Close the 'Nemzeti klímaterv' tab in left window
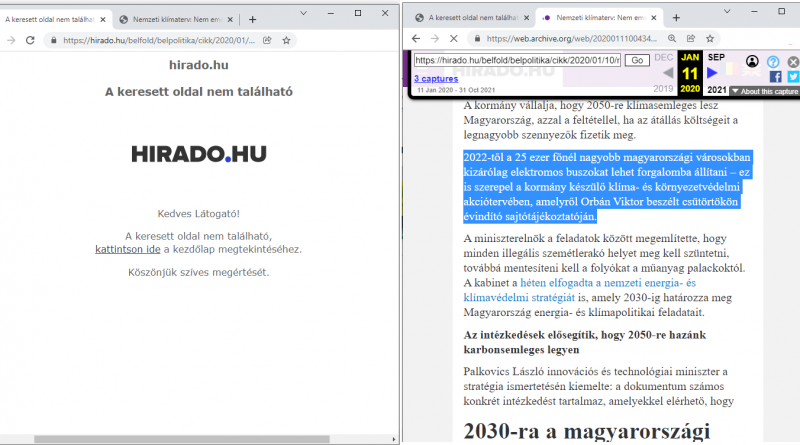The width and height of the screenshot is (800, 445). 230,19
